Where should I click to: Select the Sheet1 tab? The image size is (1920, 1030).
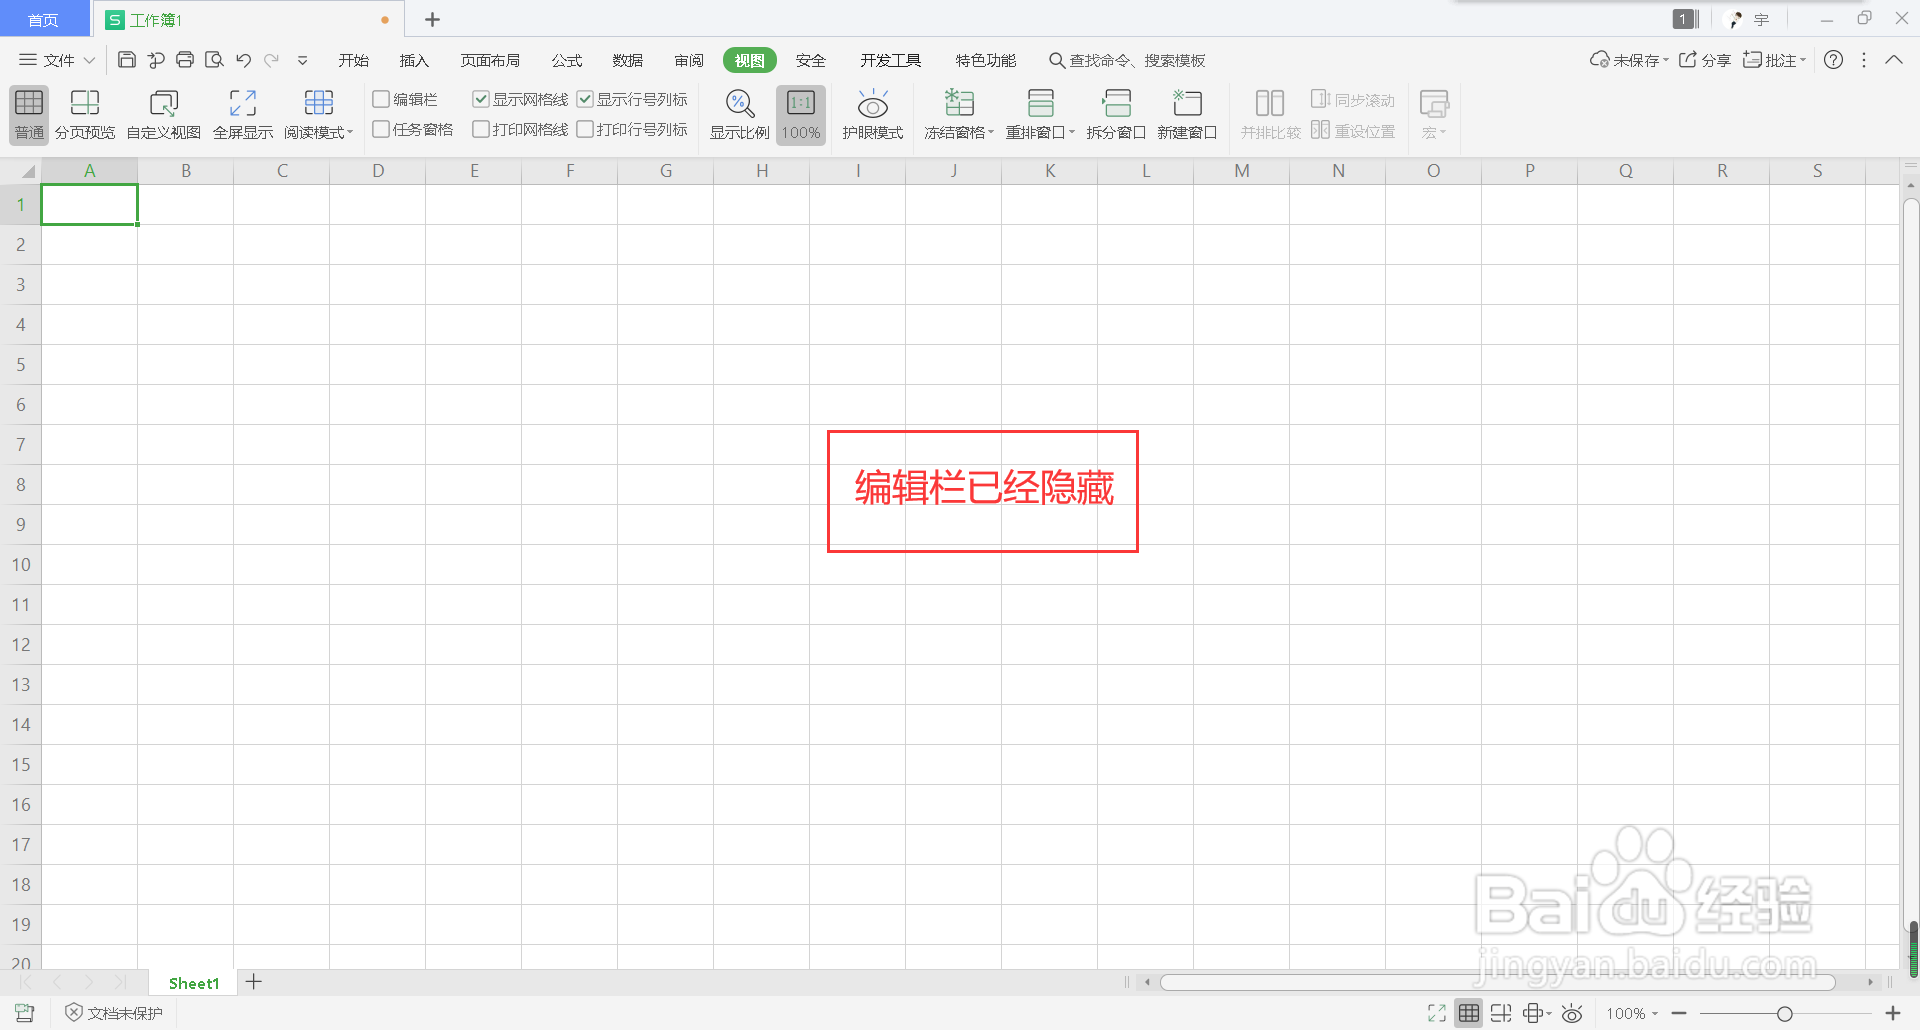coord(193,983)
